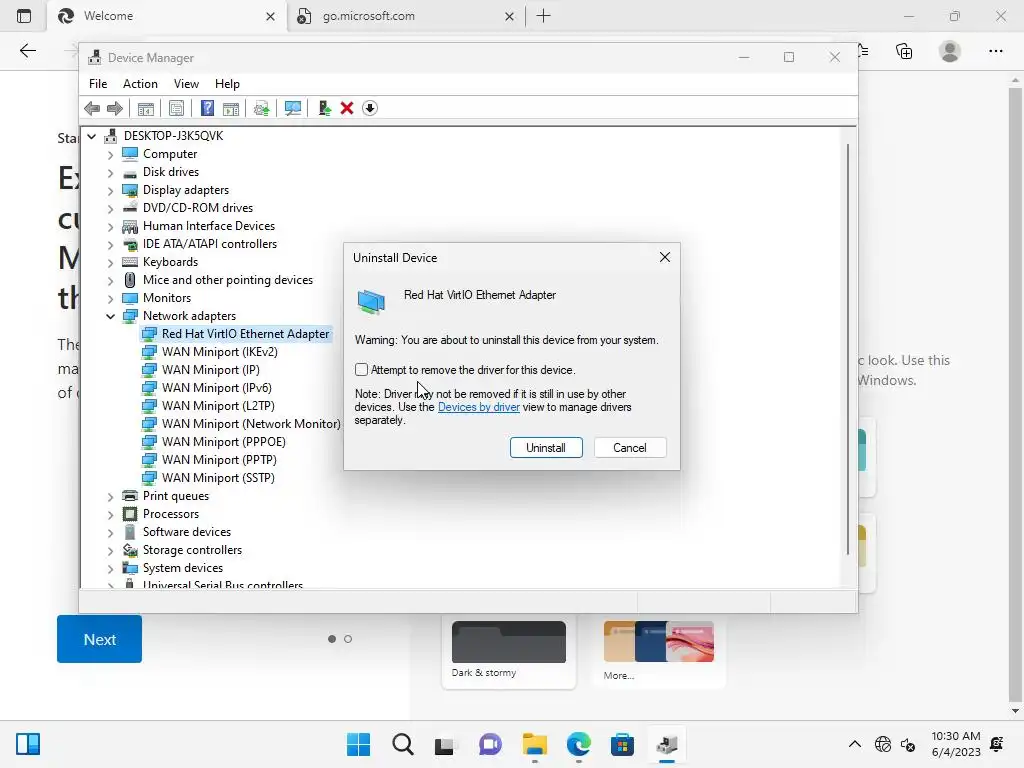Open clock showing 10:30 AM 6/4/2023
The width and height of the screenshot is (1024, 768).
click(955, 744)
